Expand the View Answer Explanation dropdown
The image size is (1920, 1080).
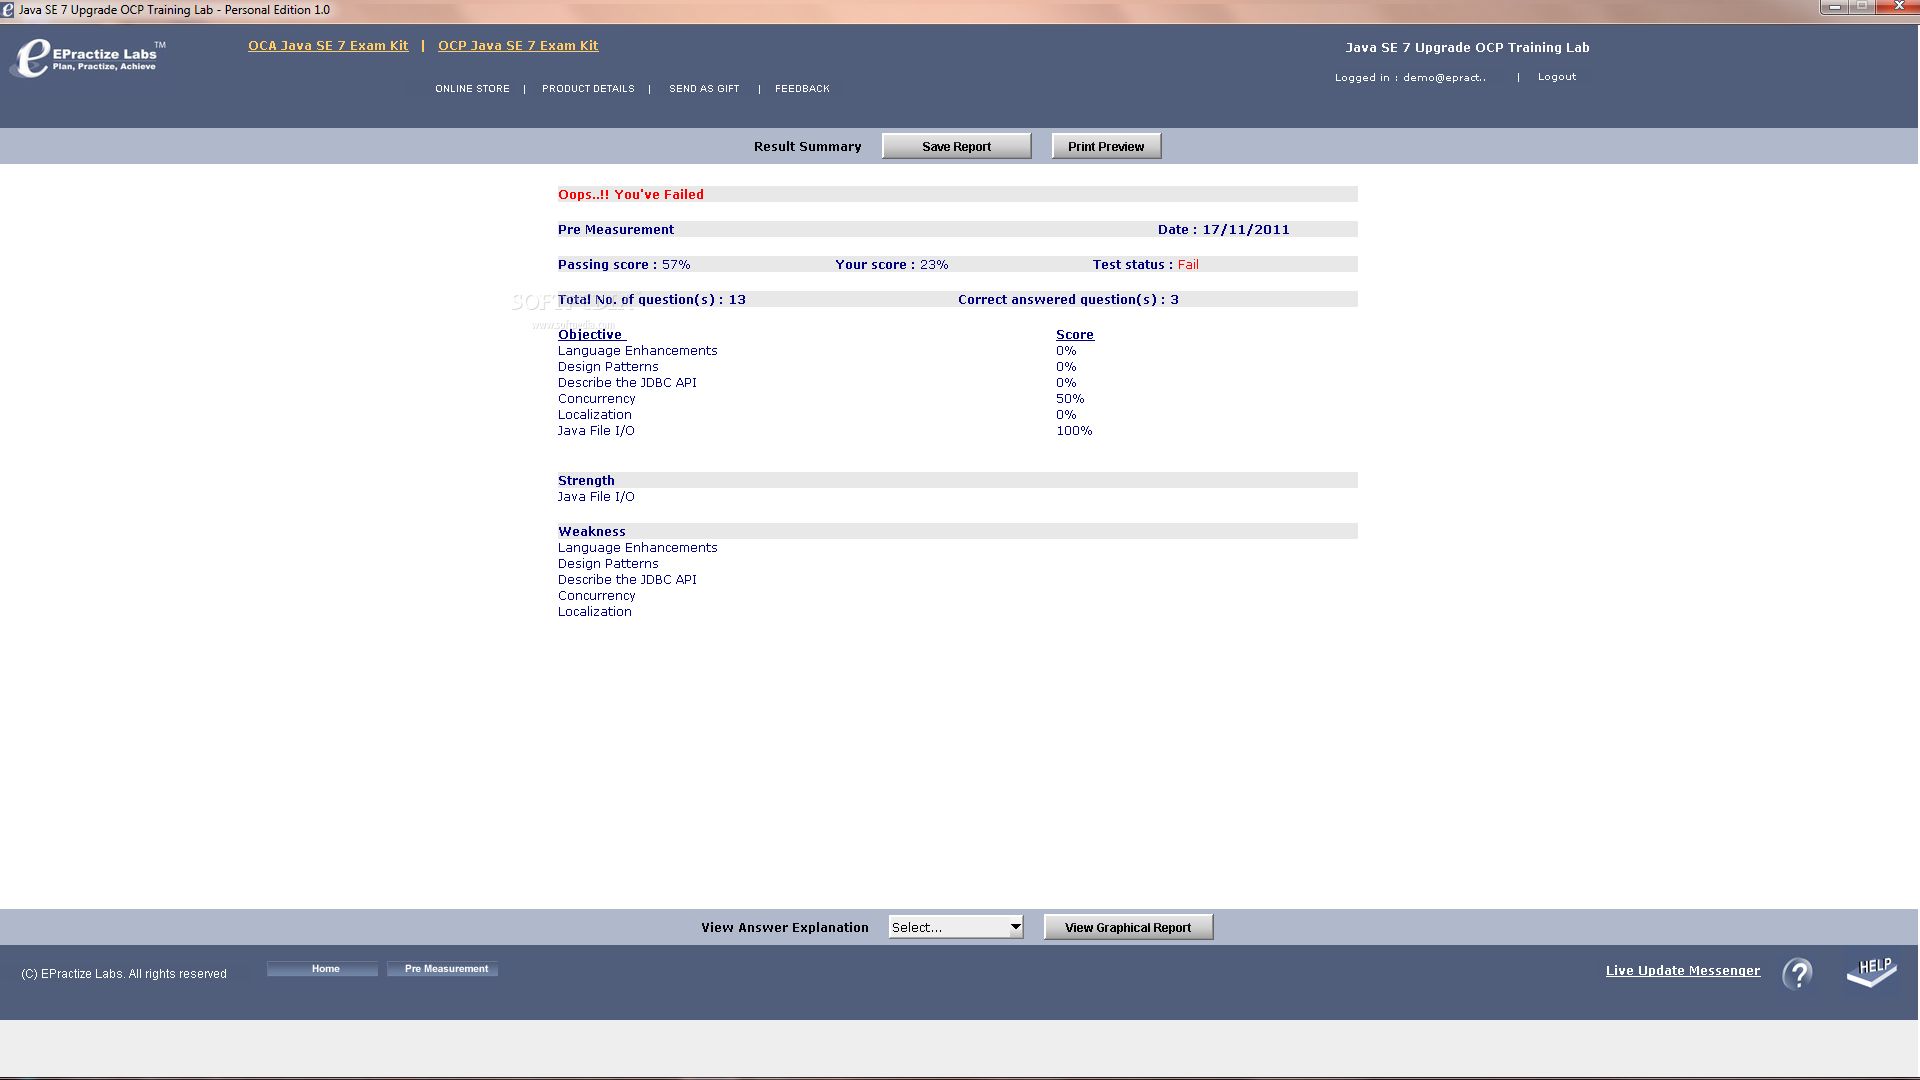pyautogui.click(x=955, y=927)
